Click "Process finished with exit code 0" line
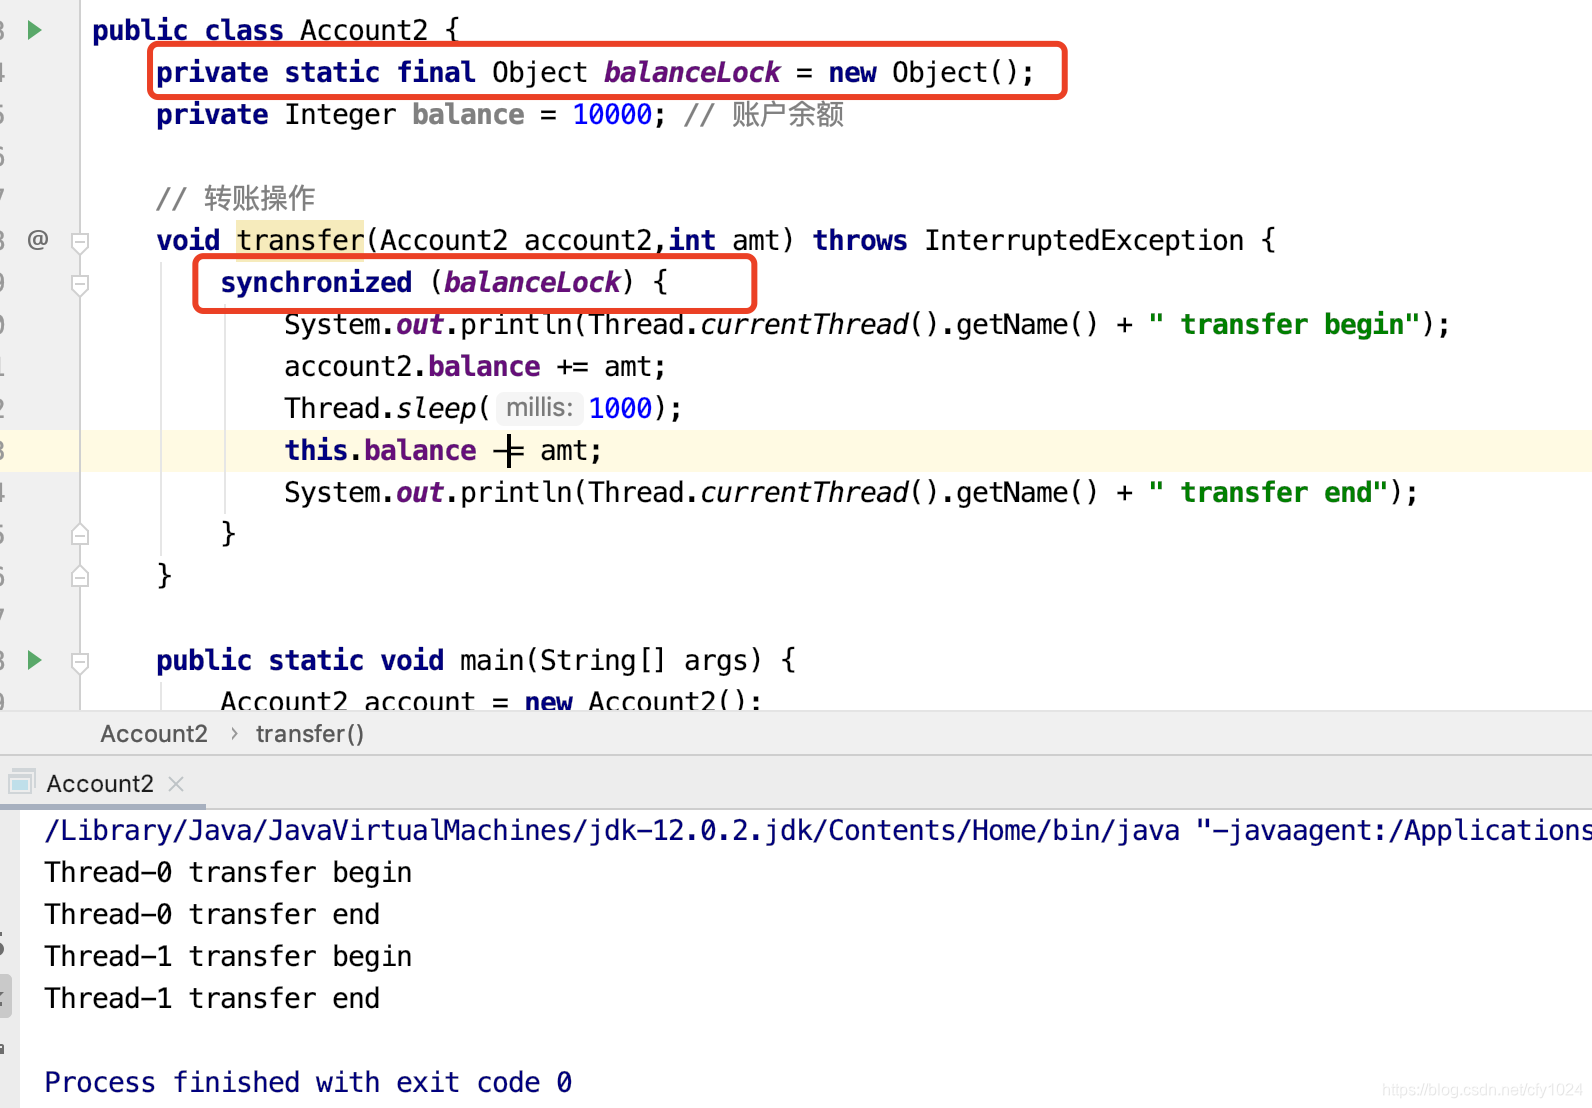 click(308, 1082)
